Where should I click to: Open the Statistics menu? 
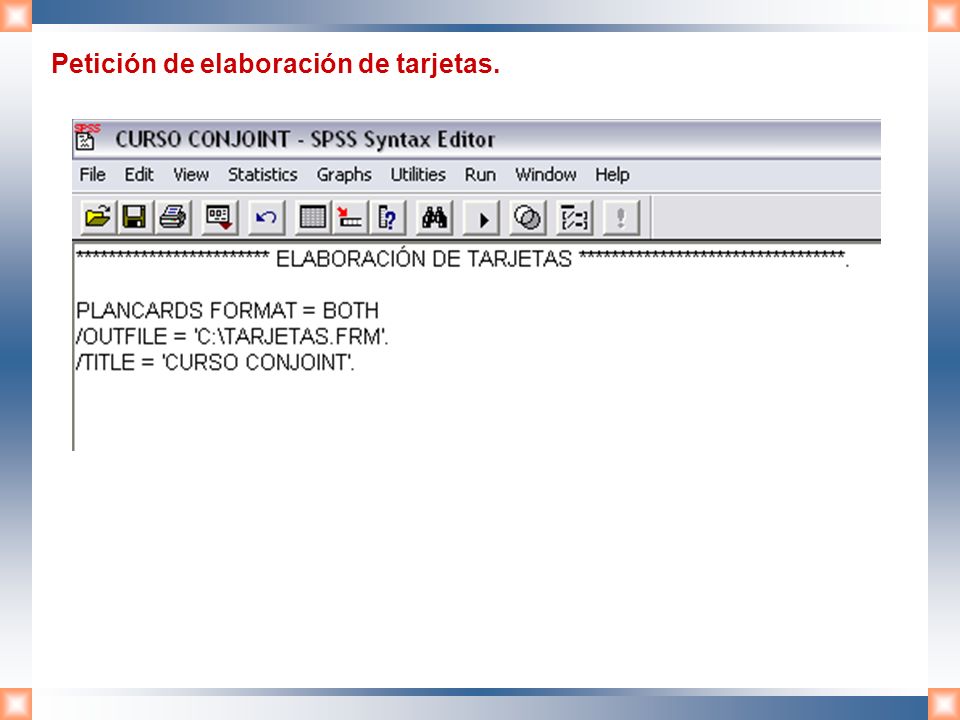tap(263, 174)
